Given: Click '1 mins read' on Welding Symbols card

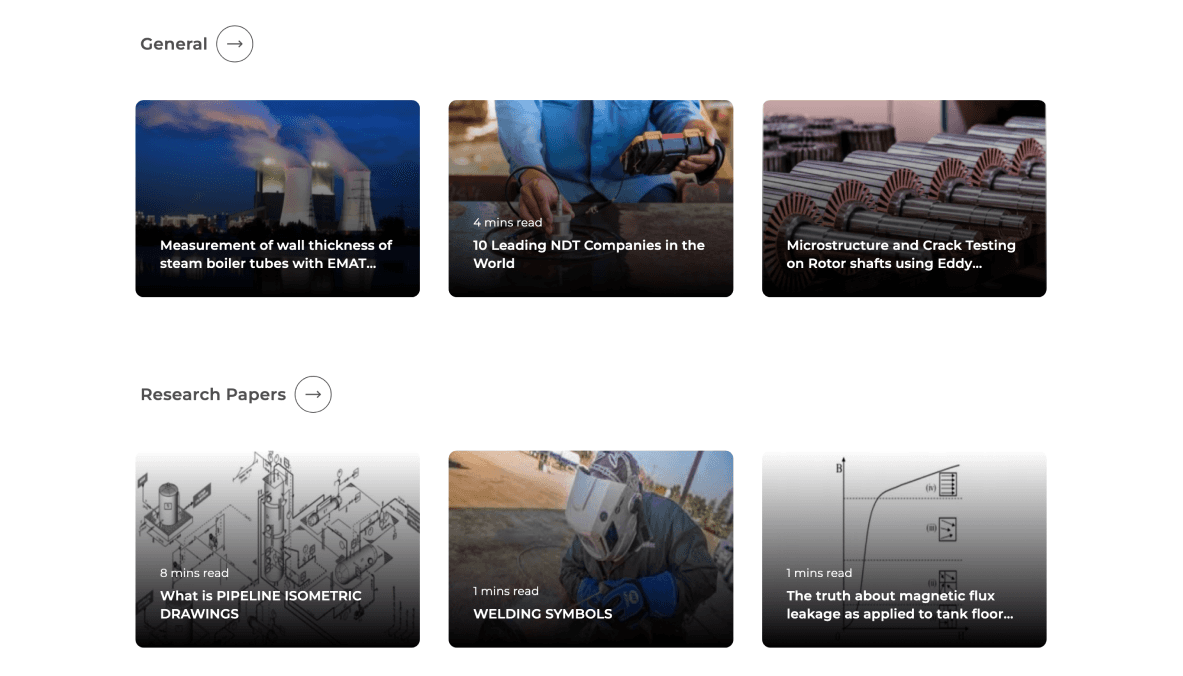Looking at the screenshot, I should [505, 592].
